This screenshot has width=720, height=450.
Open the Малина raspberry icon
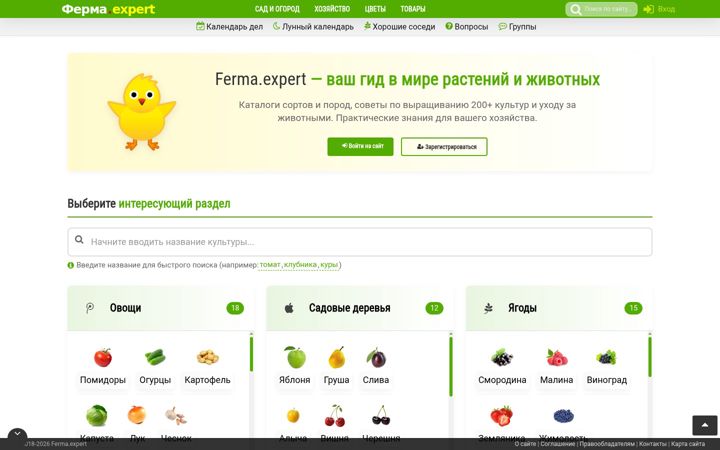tap(557, 357)
